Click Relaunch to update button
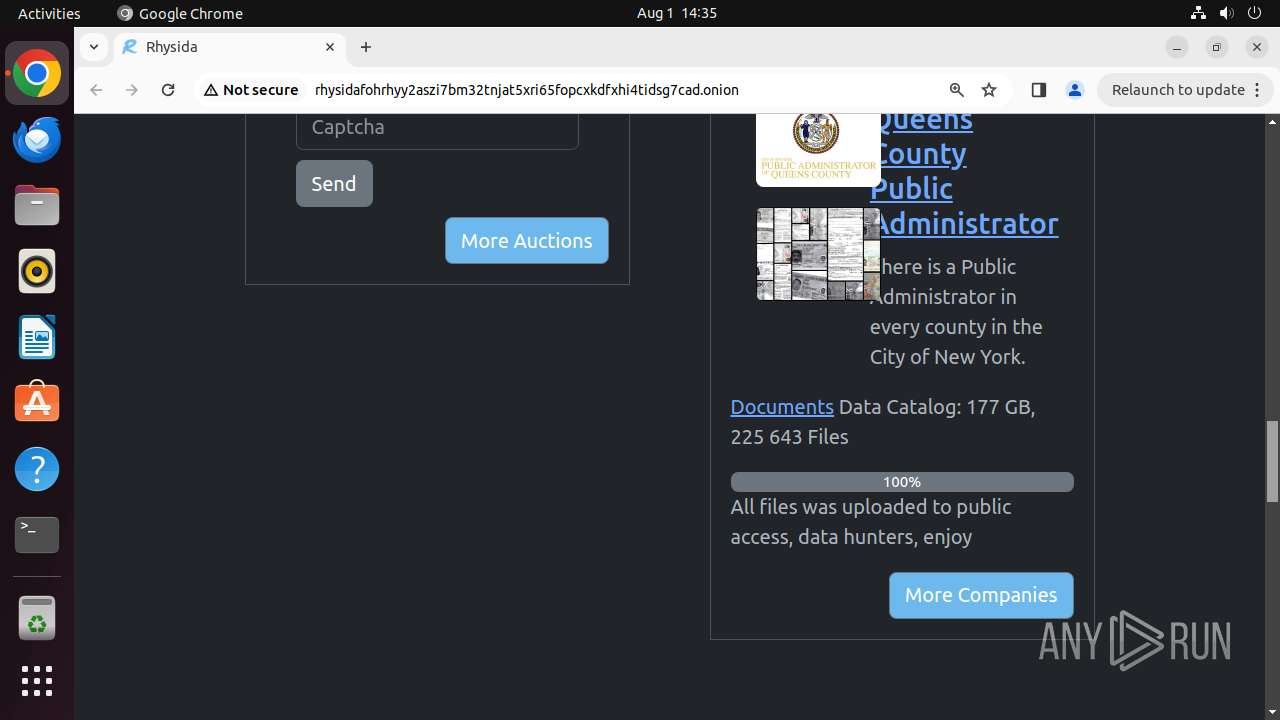 coord(1178,90)
